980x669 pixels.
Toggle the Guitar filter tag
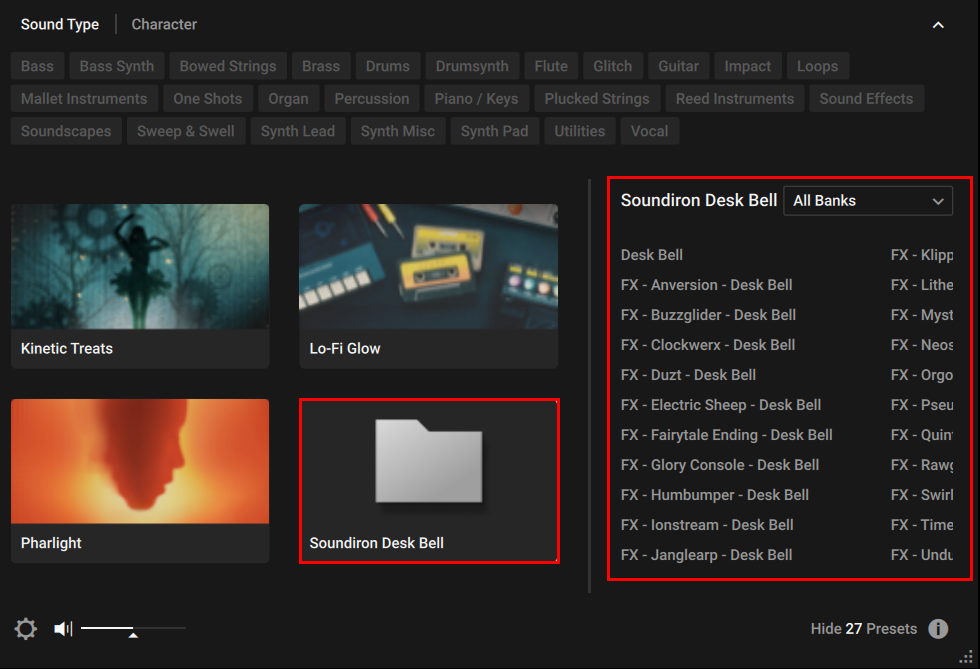pos(678,66)
